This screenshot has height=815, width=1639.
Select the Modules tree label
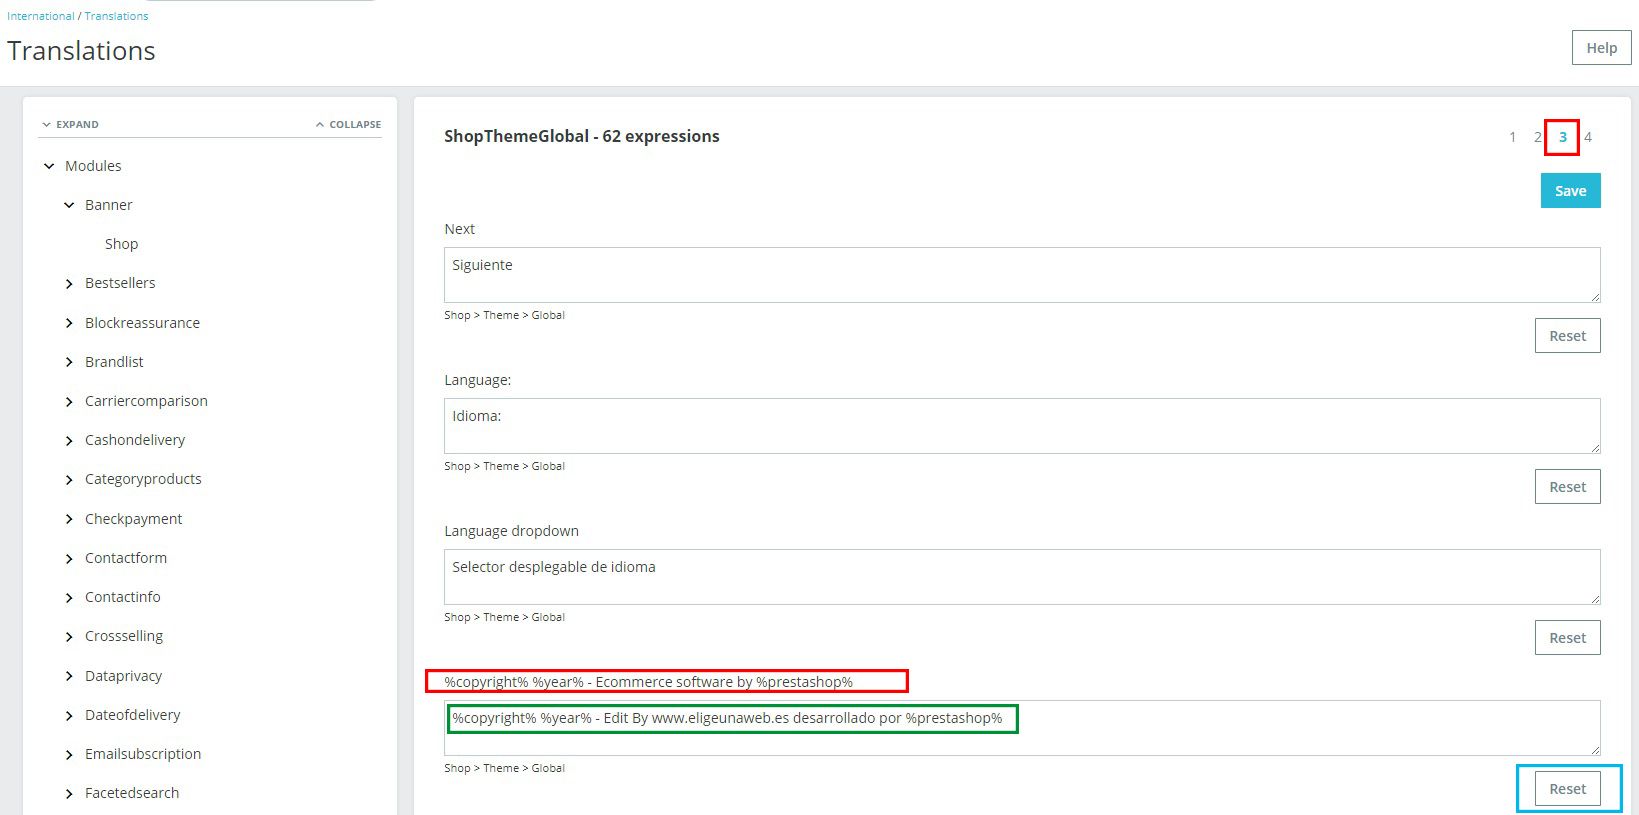[x=93, y=166]
